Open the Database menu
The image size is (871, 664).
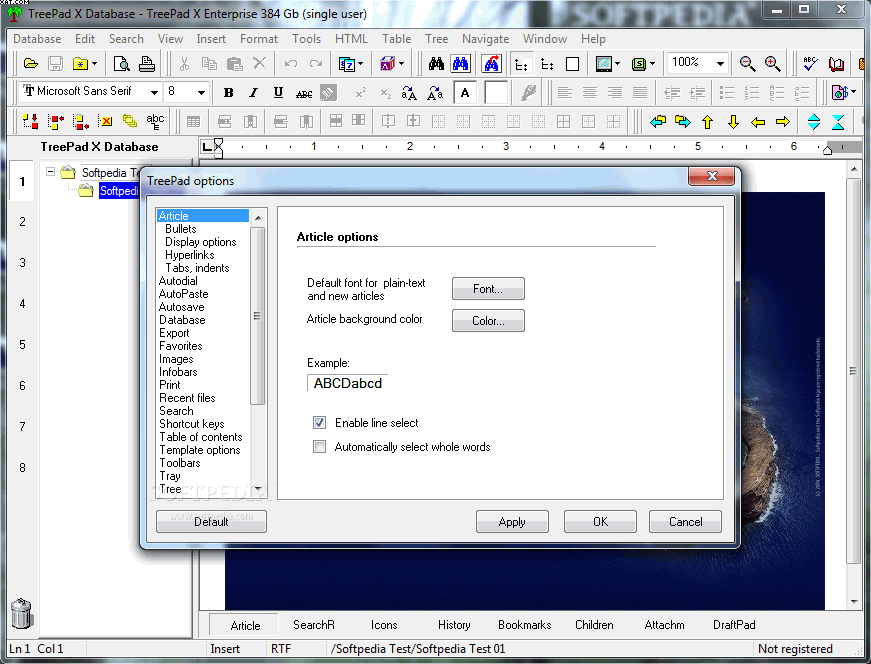(37, 39)
